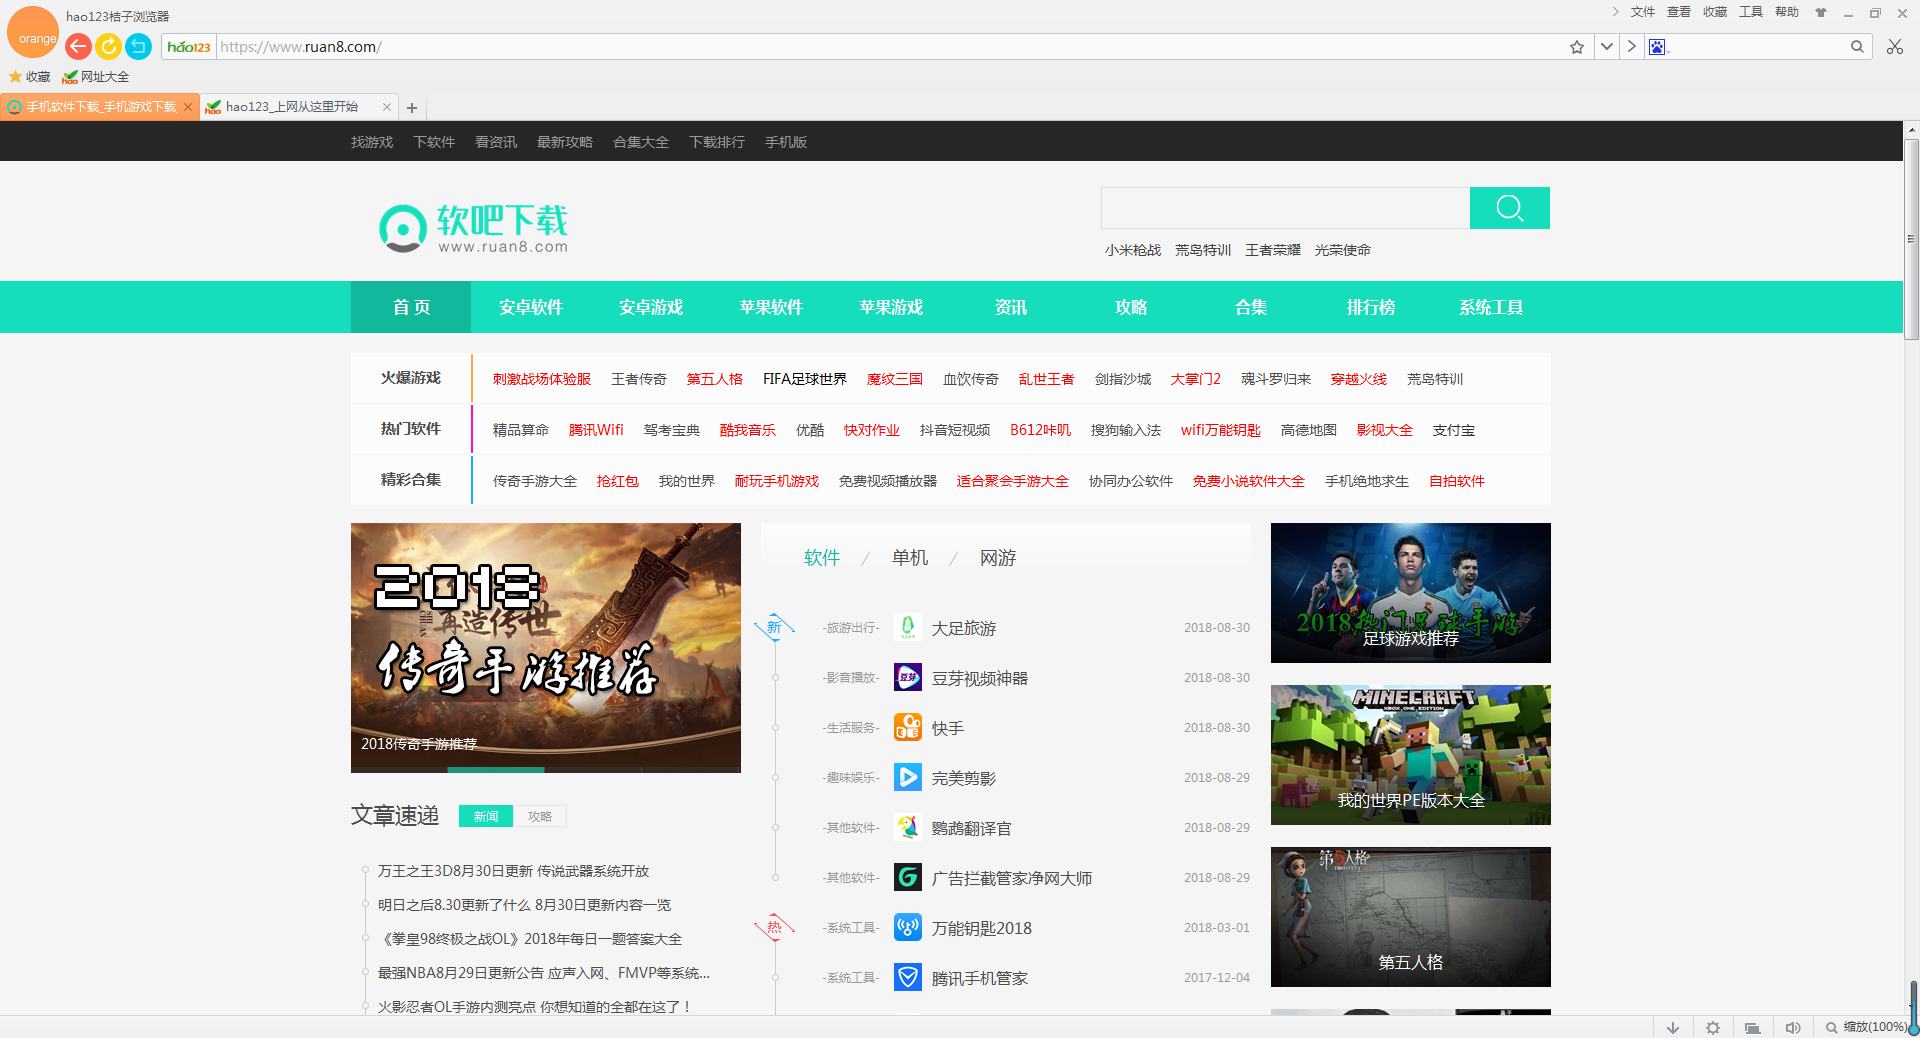Open a new tab with plus button
The image size is (1920, 1038).
(412, 108)
